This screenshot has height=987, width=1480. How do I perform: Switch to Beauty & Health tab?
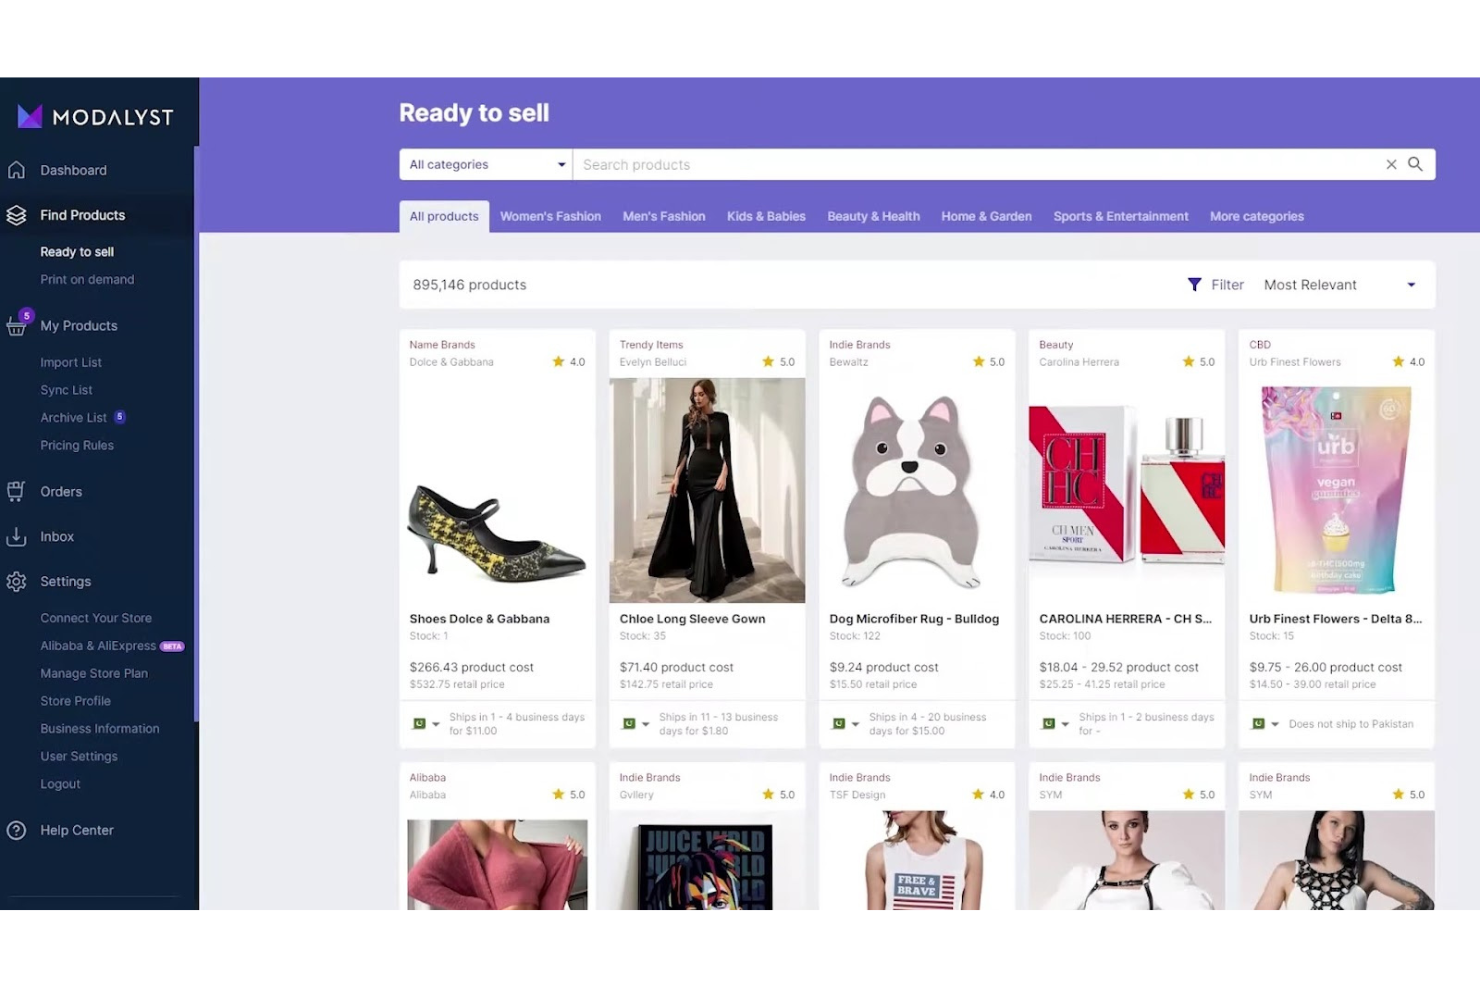pyautogui.click(x=873, y=216)
